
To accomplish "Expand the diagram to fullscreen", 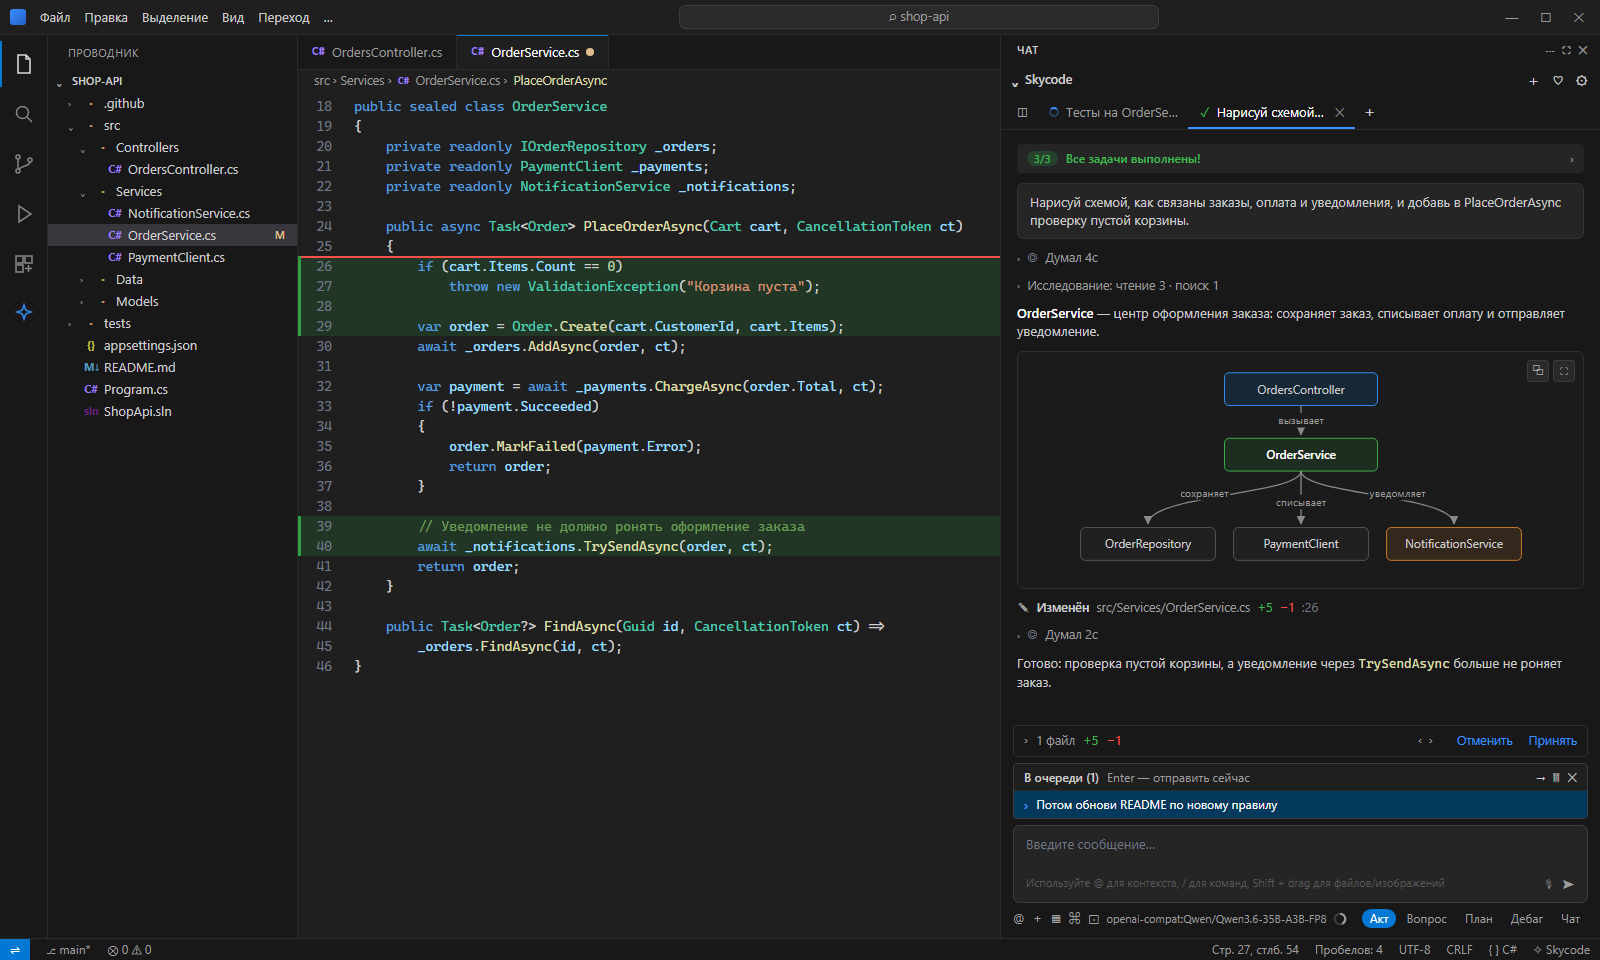I will pos(1564,370).
